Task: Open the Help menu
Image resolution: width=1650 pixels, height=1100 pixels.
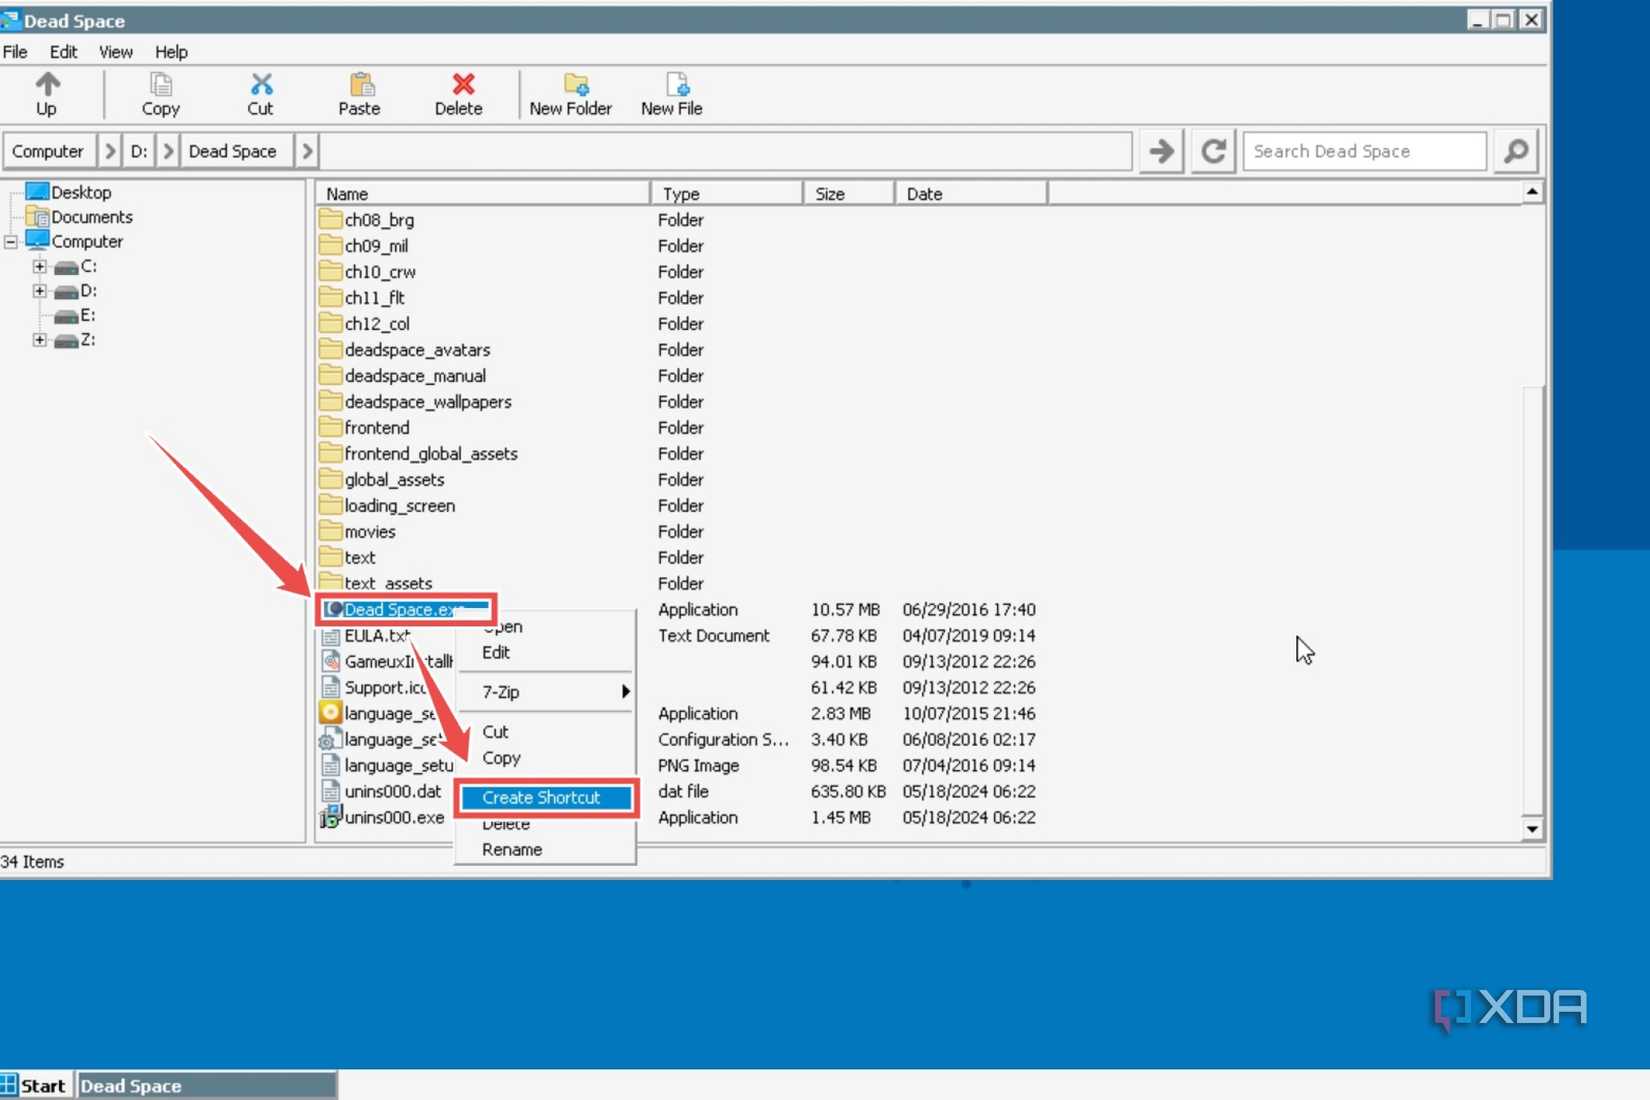Action: point(171,52)
